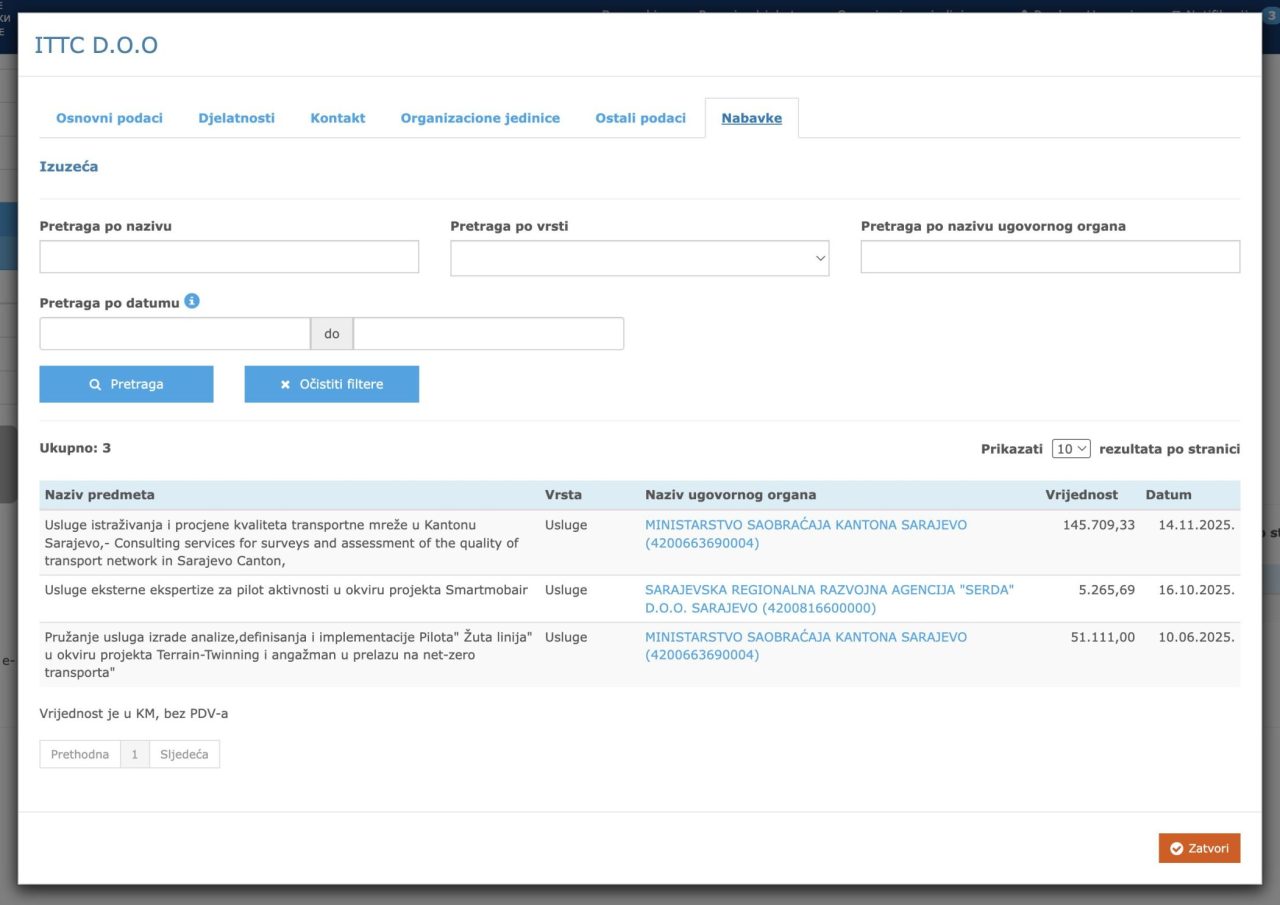Click Očistiti filtere to reset filters
Screen dimensions: 1280x905
[331, 384]
